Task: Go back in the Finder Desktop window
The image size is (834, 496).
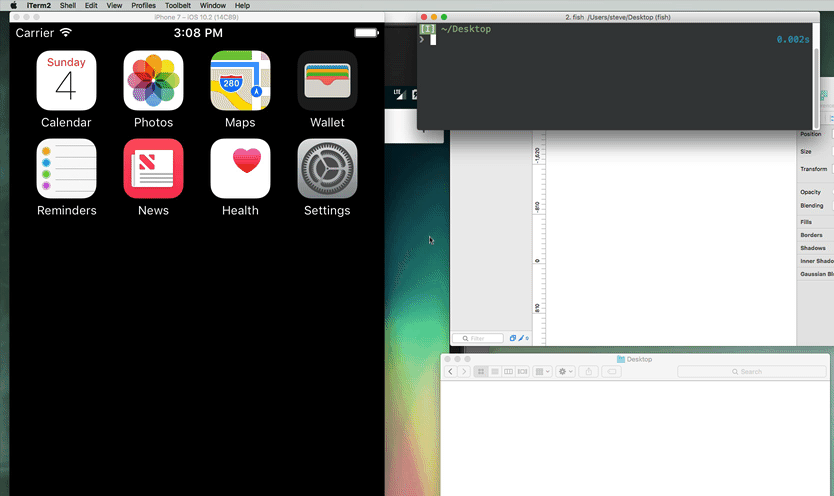Action: [451, 372]
